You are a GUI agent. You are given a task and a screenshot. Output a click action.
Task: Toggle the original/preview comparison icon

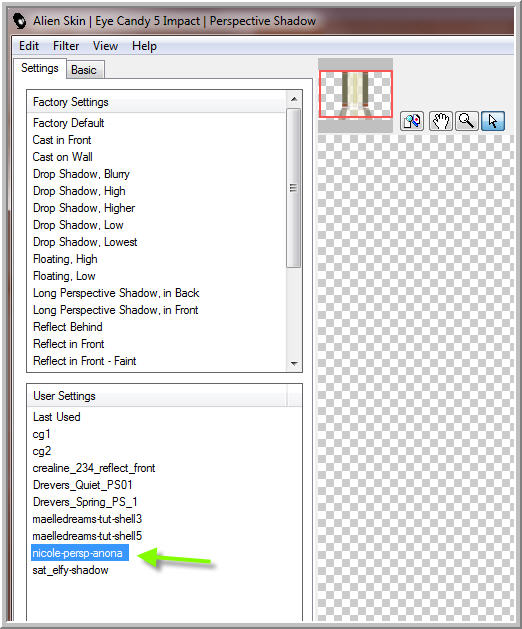coord(412,121)
